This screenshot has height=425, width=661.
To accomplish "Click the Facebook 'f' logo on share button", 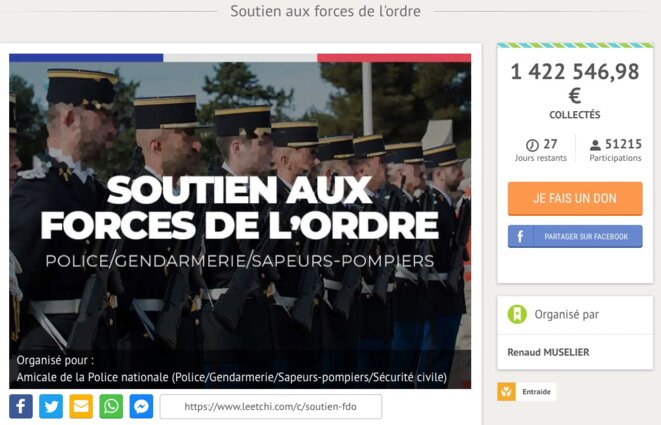I will (x=520, y=237).
